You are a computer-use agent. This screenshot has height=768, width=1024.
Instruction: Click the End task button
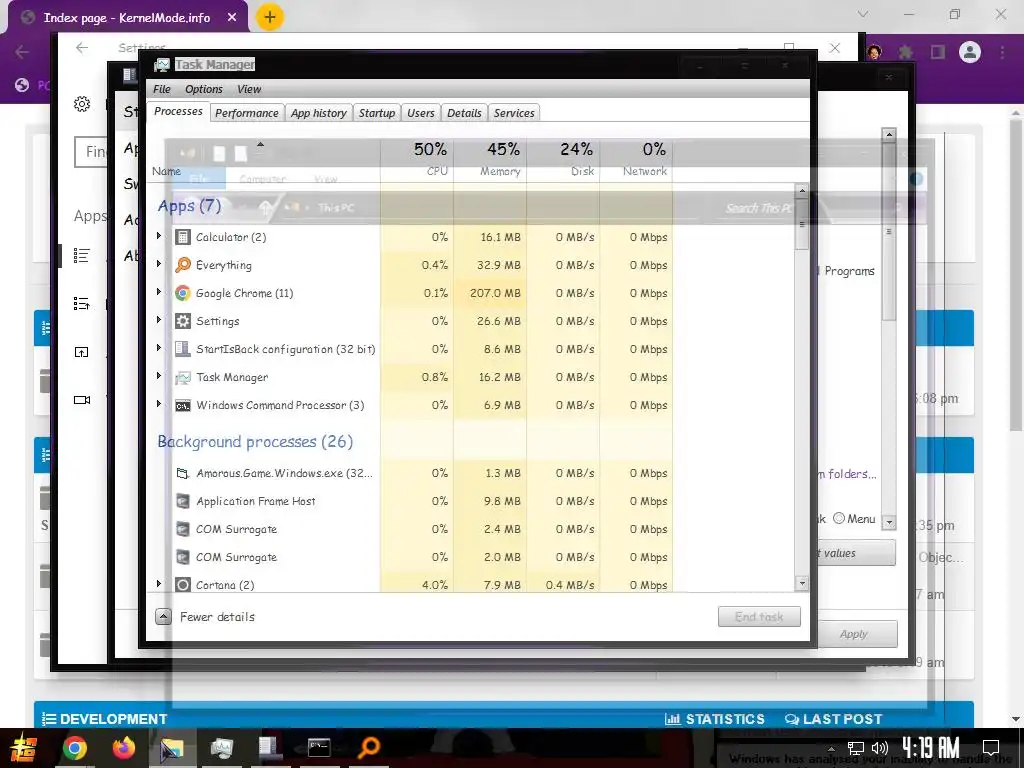759,616
